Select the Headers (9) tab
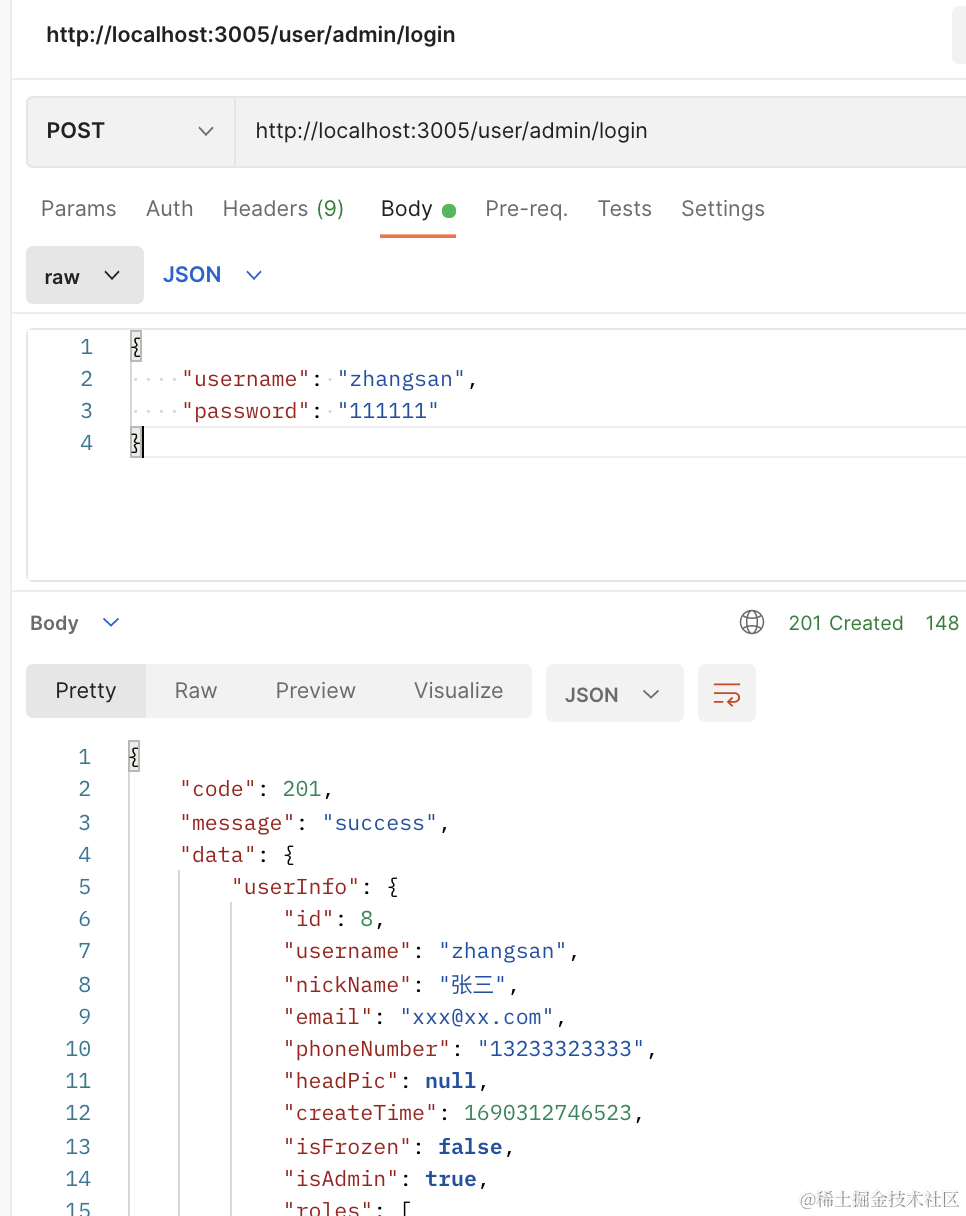The height and width of the screenshot is (1216, 966). click(283, 209)
